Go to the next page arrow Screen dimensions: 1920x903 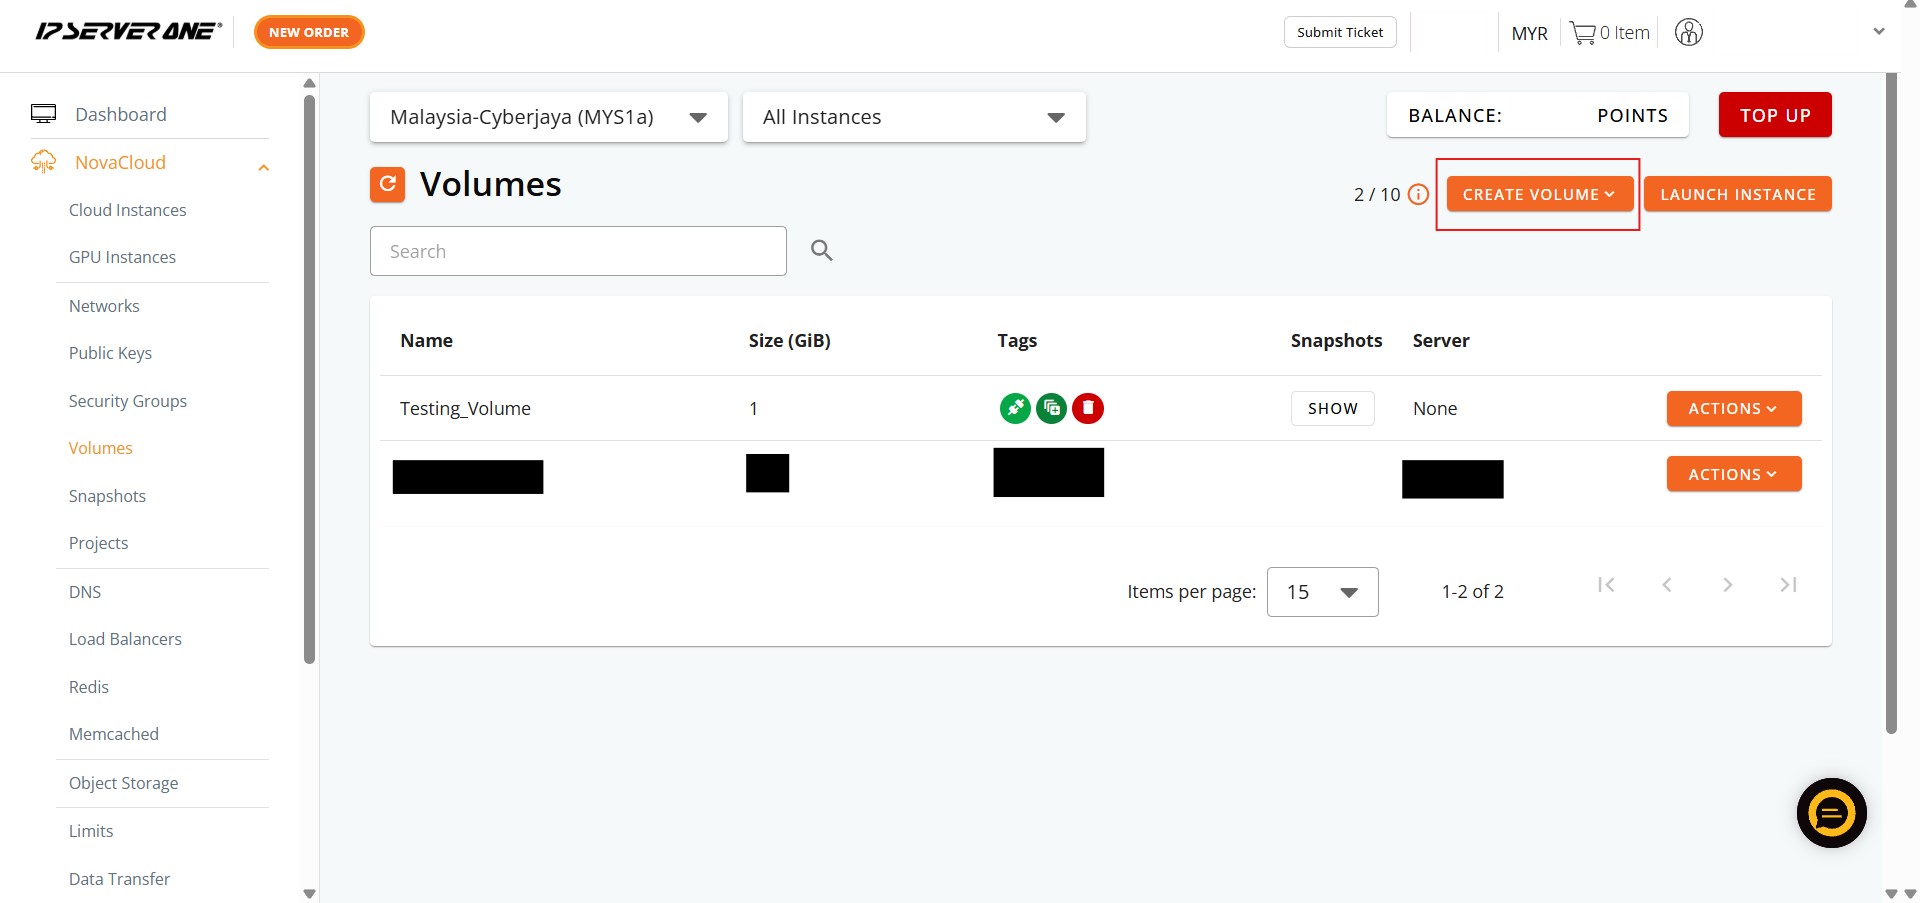point(1727,585)
